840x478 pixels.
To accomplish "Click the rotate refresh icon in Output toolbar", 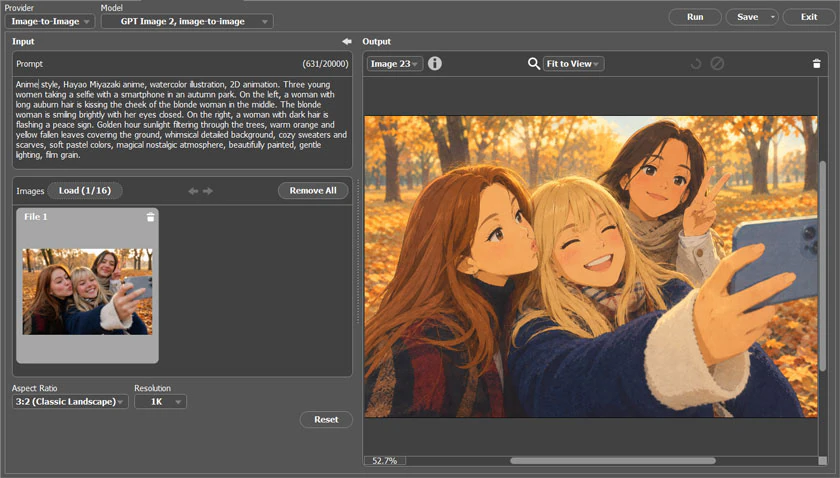I will click(696, 64).
